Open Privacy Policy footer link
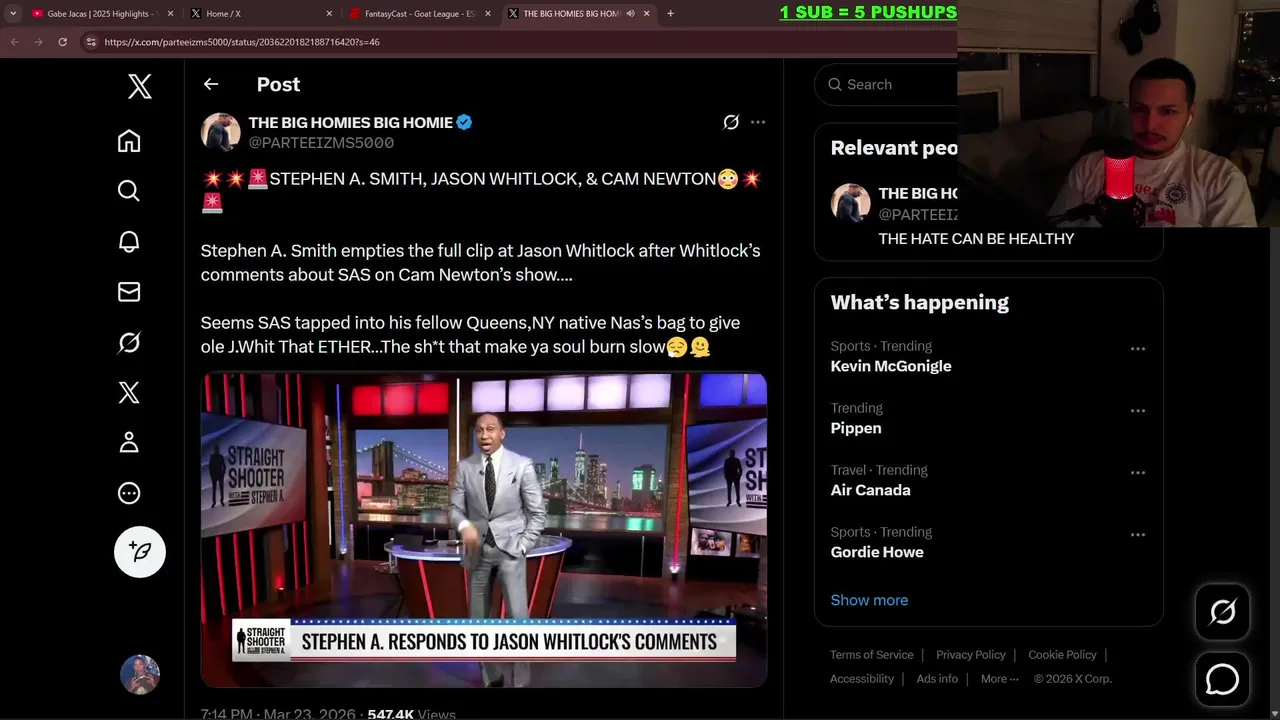1280x720 pixels. click(x=971, y=655)
